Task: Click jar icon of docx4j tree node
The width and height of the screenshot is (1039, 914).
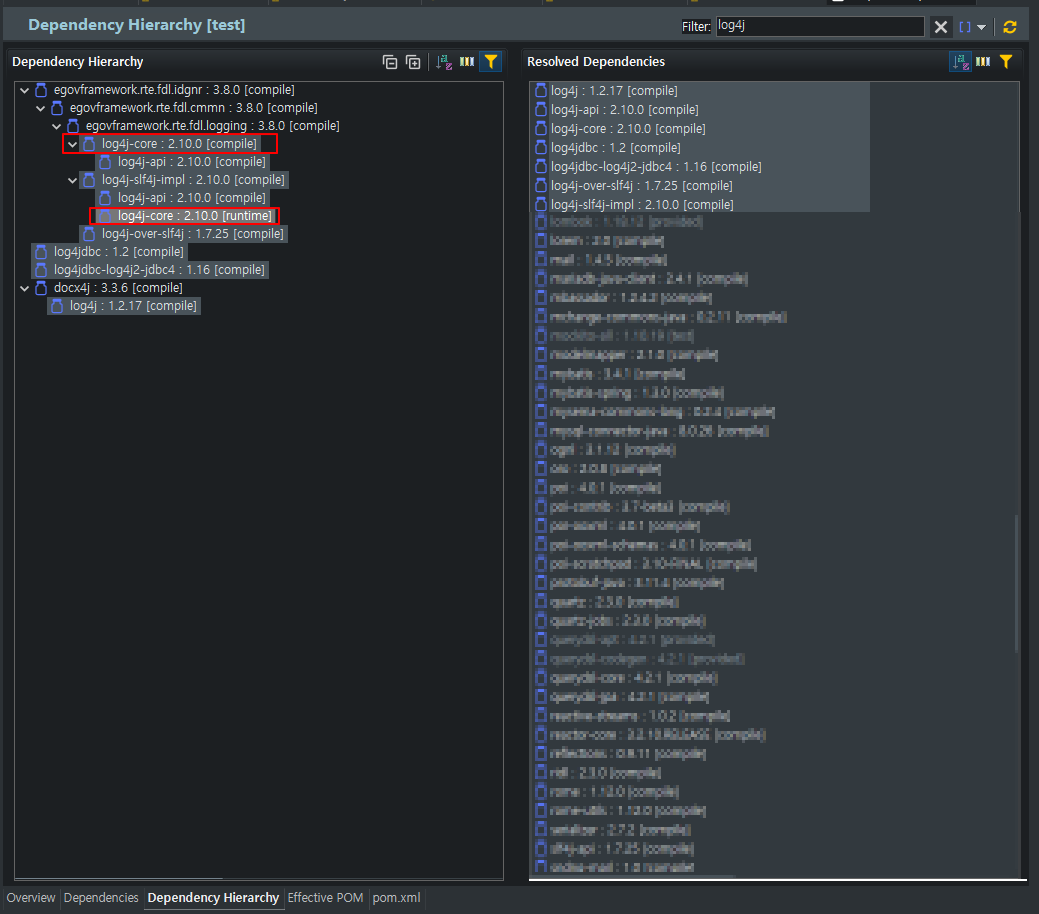Action: (x=41, y=288)
